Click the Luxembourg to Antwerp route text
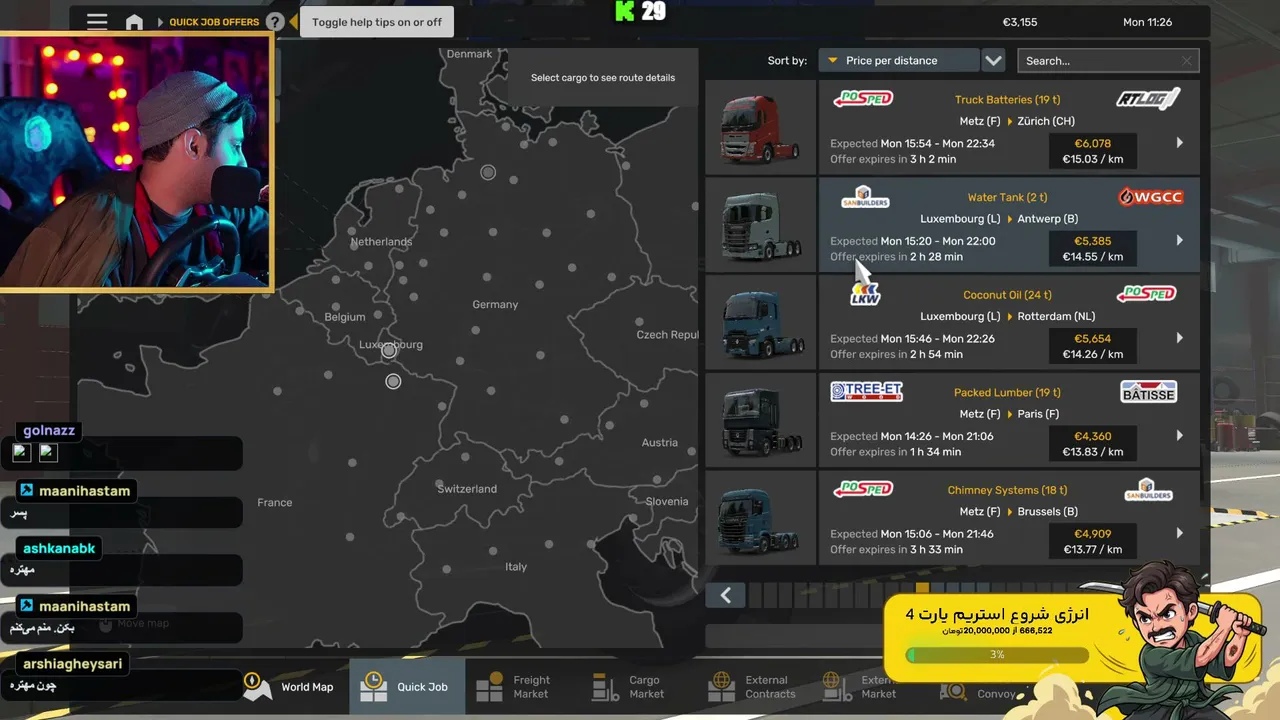This screenshot has height=720, width=1280. 999,219
